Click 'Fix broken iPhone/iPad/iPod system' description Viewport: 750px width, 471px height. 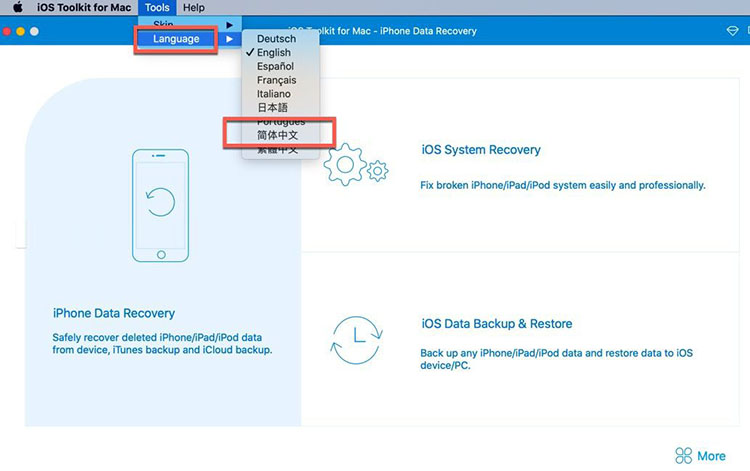click(x=562, y=186)
